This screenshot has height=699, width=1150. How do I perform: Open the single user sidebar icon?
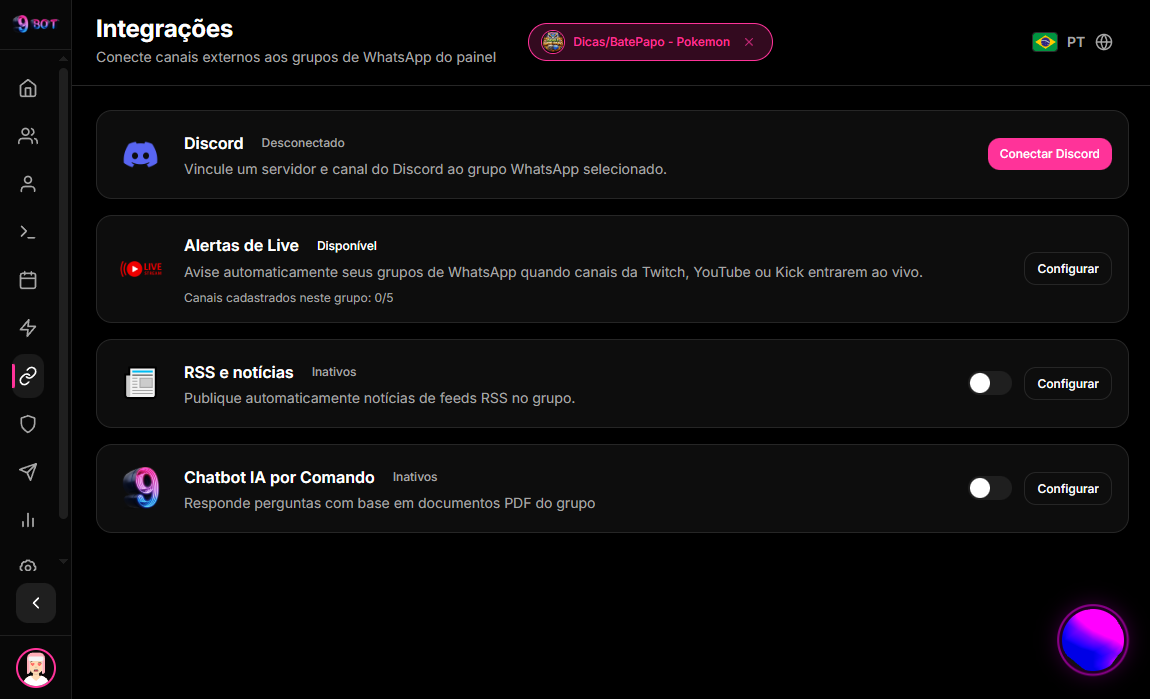[28, 184]
